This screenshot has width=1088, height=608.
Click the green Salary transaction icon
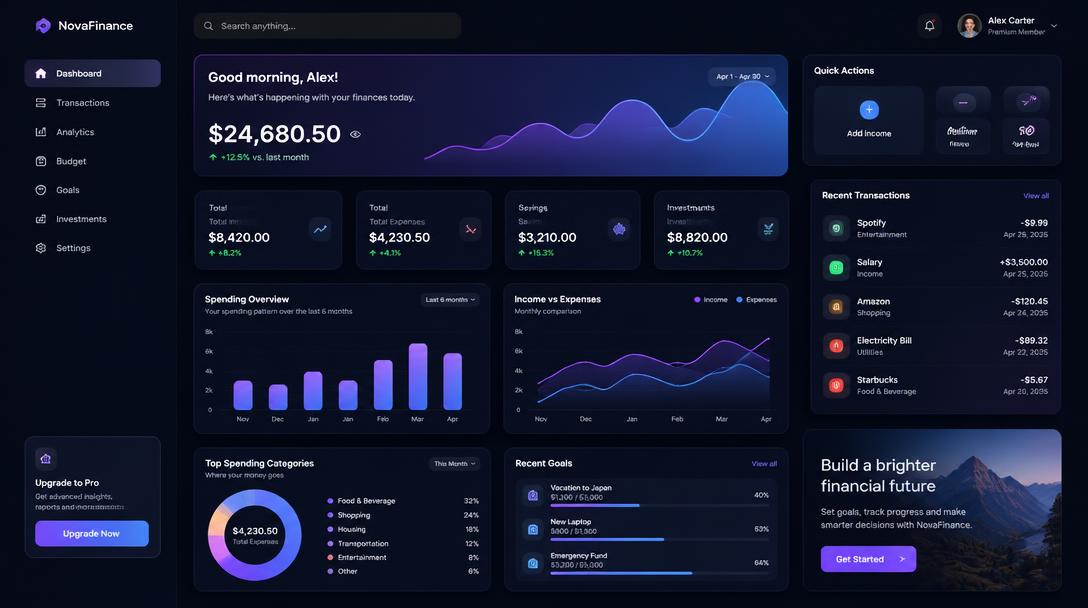[836, 267]
